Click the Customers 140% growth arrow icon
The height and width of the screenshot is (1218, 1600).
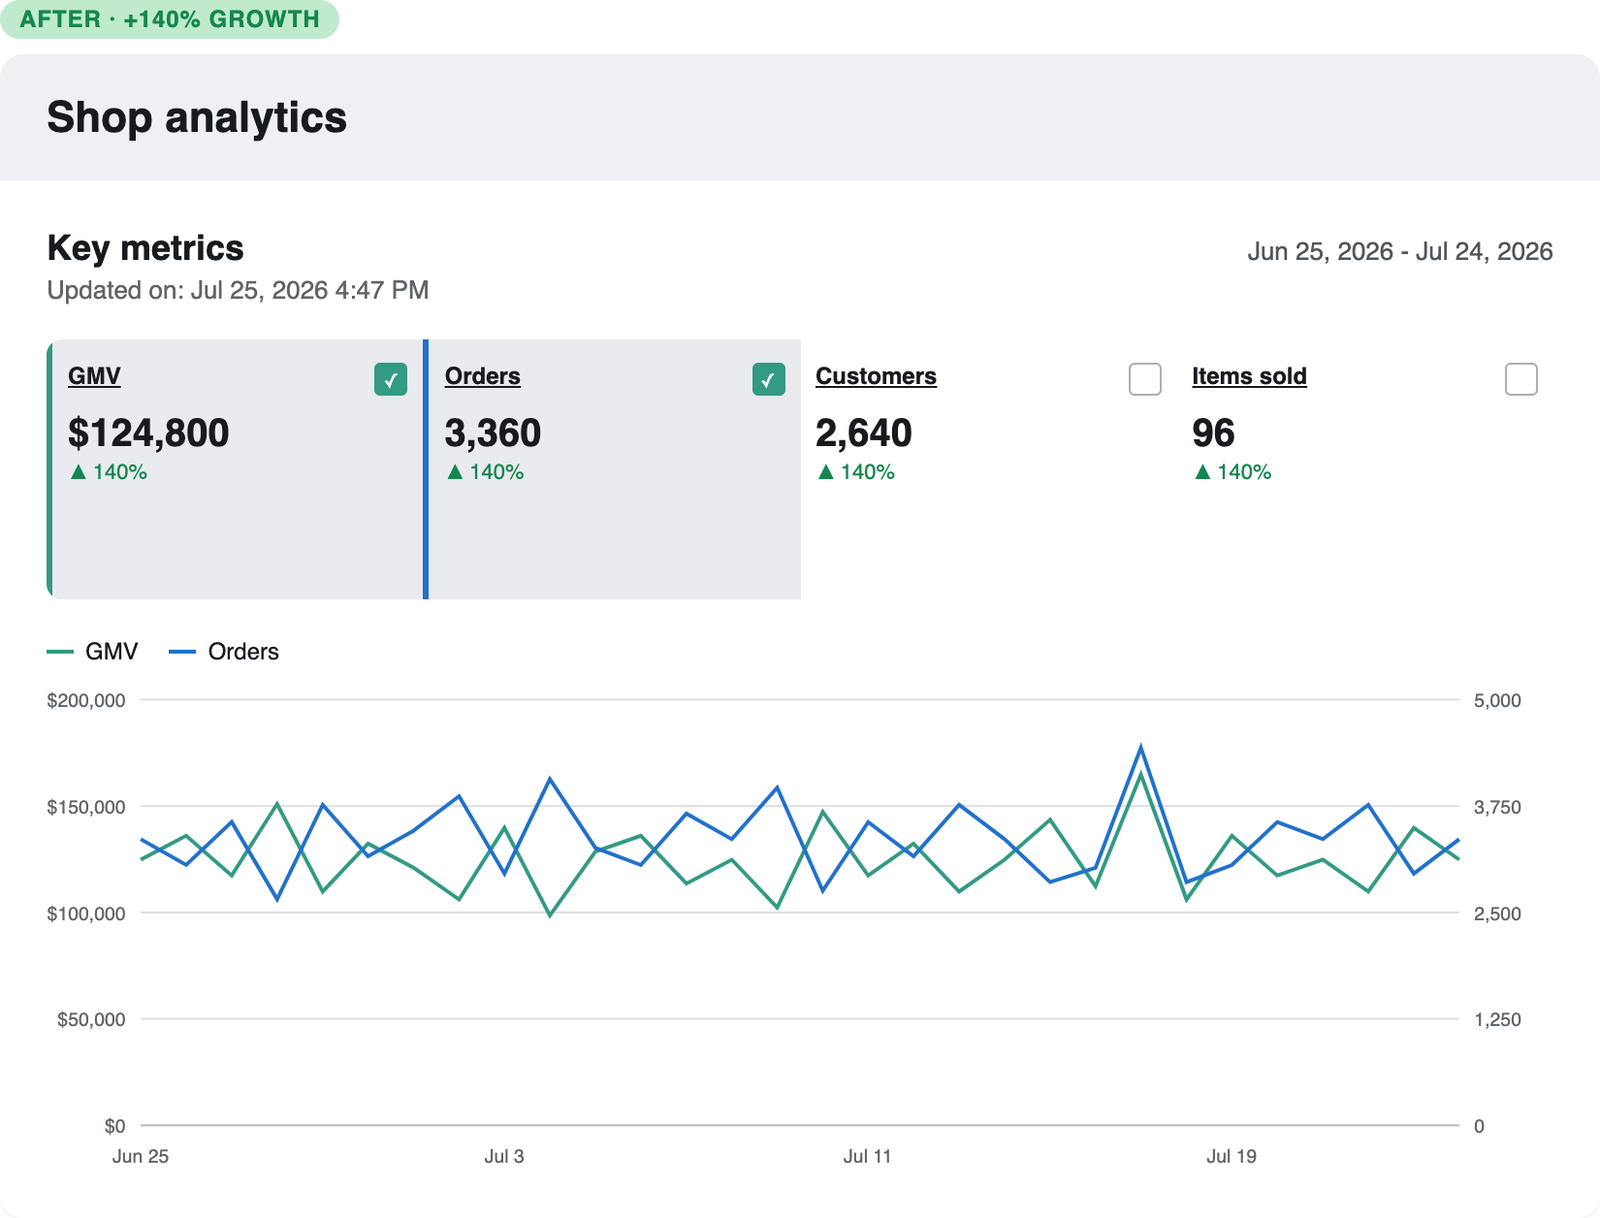pyautogui.click(x=826, y=472)
